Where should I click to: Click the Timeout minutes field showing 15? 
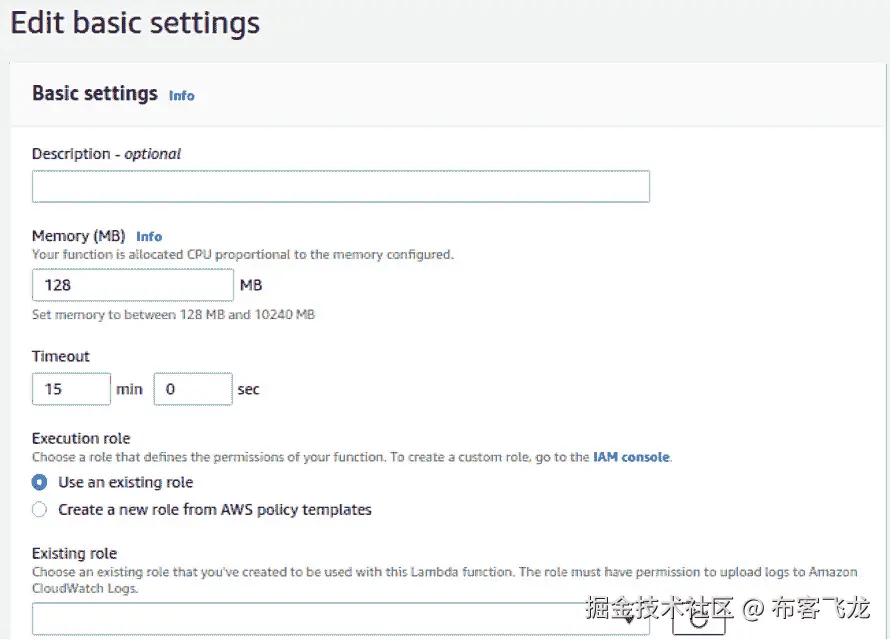pos(70,389)
